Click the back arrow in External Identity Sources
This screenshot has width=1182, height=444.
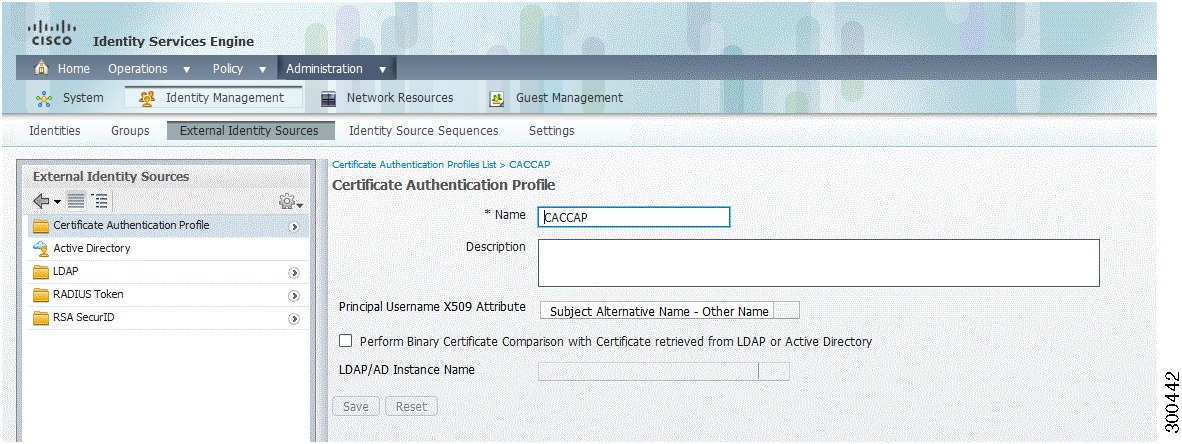[41, 201]
